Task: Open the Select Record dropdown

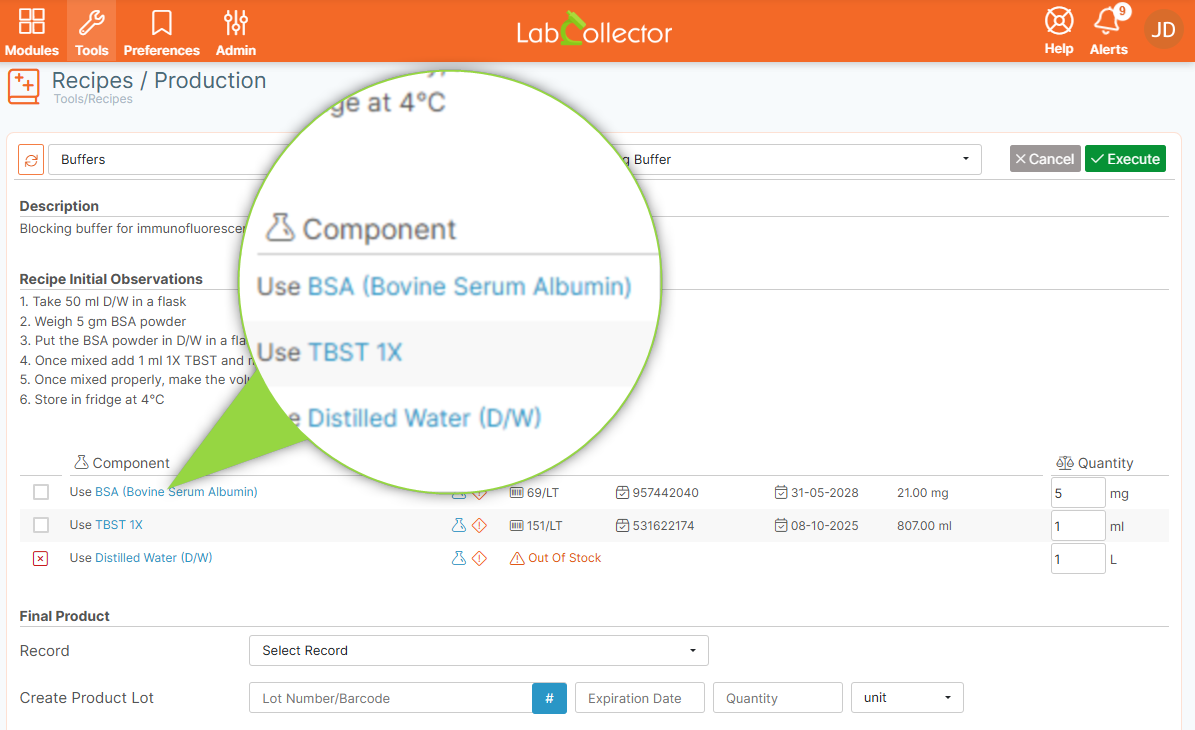Action: point(479,651)
